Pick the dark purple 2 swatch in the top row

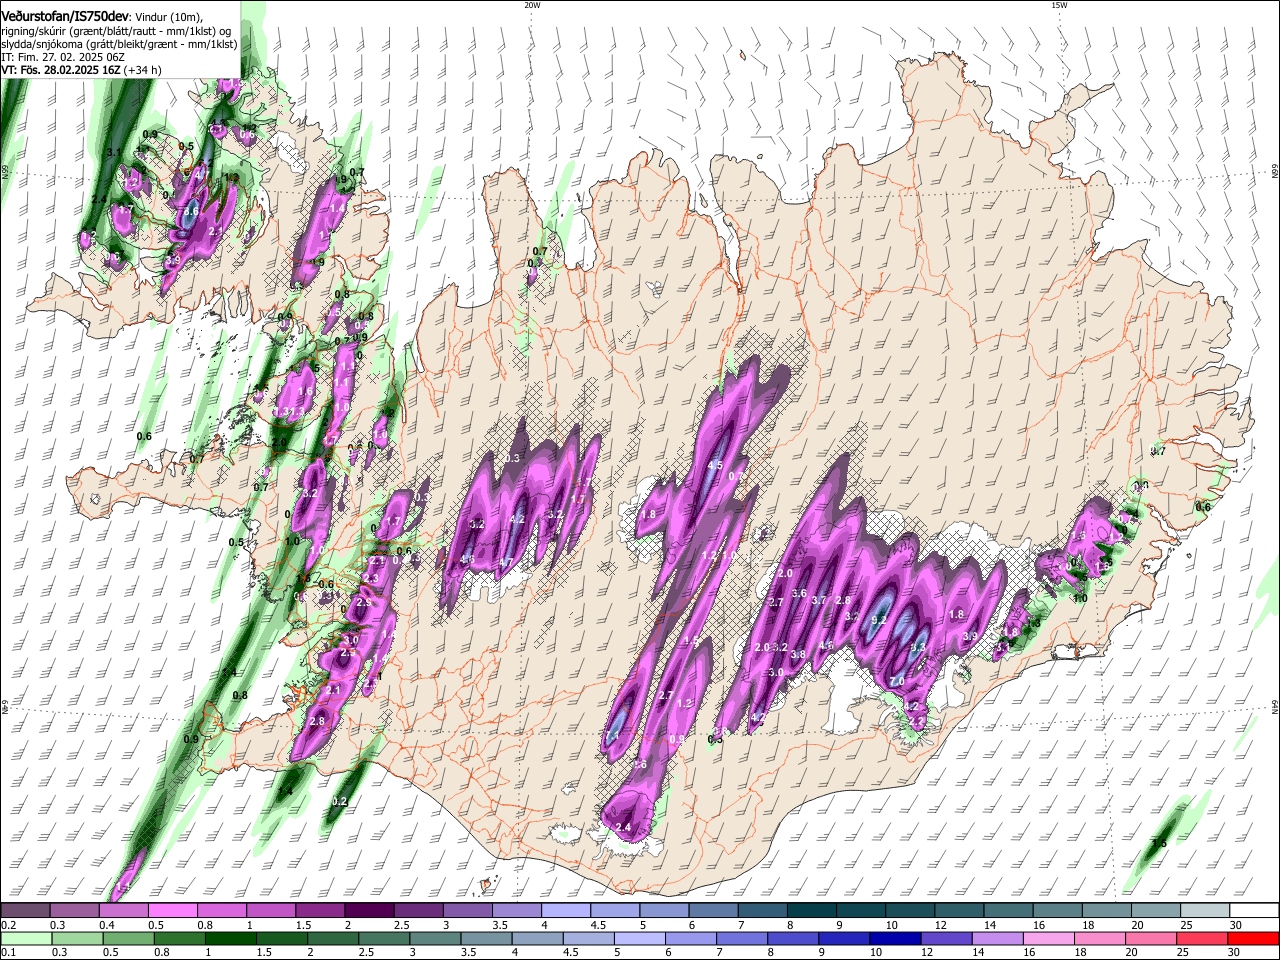tap(369, 911)
